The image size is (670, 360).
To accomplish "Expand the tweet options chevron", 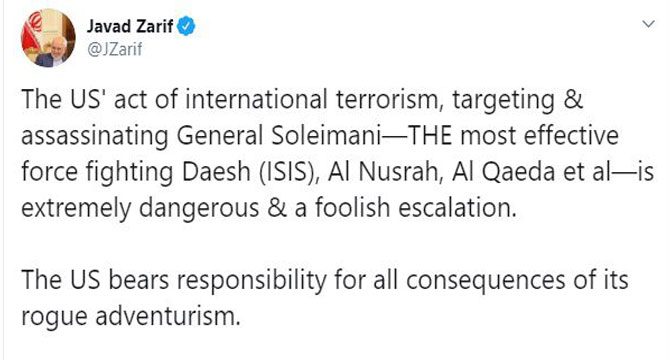I will 648,24.
